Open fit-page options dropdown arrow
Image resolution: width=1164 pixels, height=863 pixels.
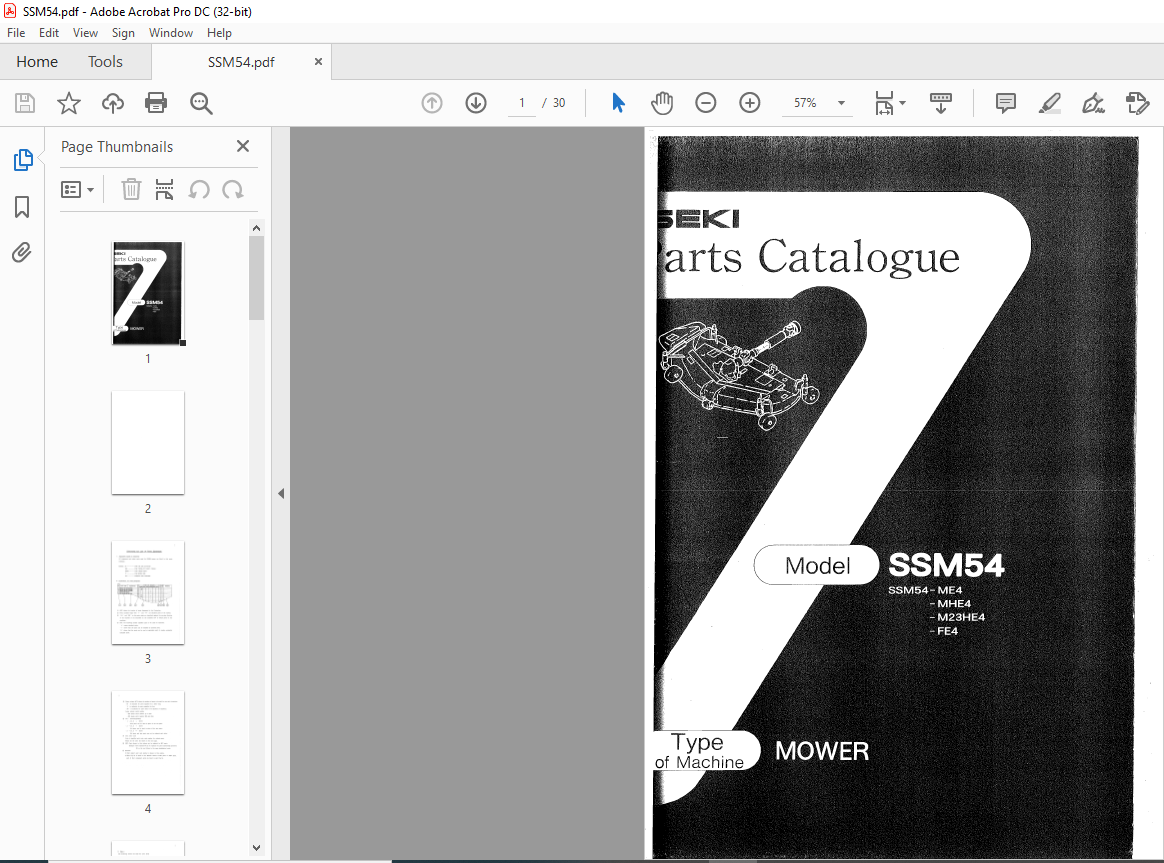coord(903,103)
